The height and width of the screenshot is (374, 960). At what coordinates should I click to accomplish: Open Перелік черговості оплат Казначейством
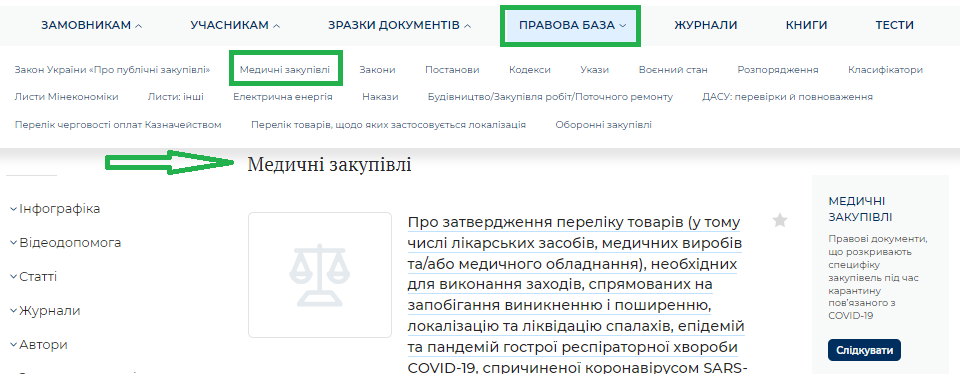click(118, 125)
